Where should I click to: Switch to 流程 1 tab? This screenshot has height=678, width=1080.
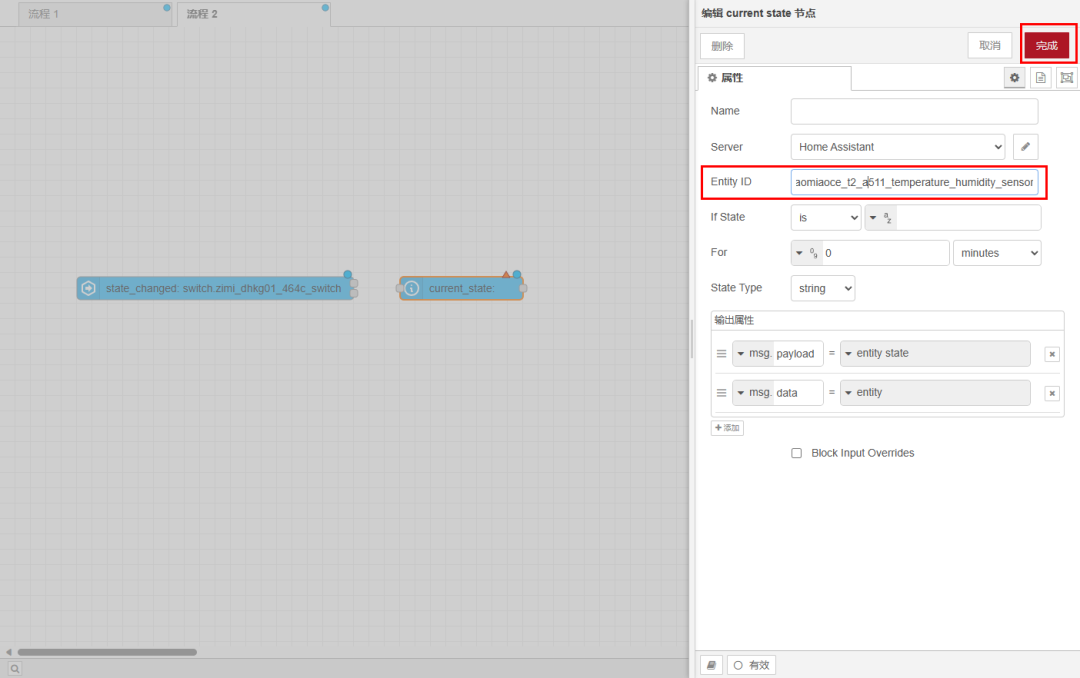pos(95,14)
